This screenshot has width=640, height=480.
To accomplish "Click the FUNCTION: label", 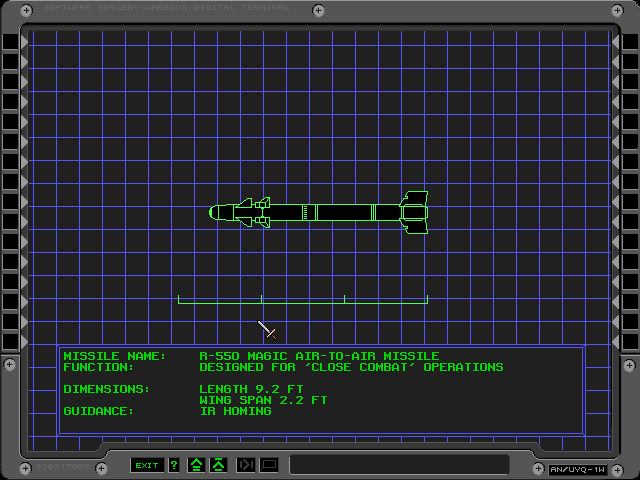I will pyautogui.click(x=98, y=367).
